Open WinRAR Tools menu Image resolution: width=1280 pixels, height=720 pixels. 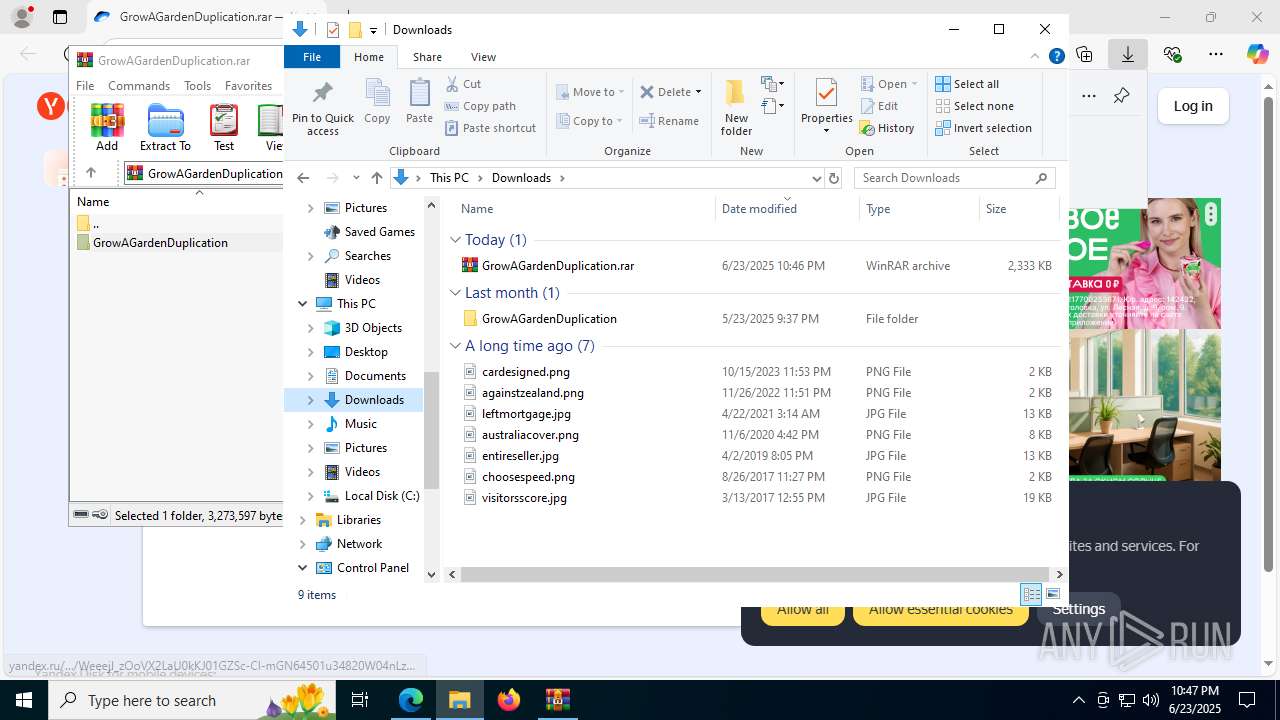tap(197, 86)
